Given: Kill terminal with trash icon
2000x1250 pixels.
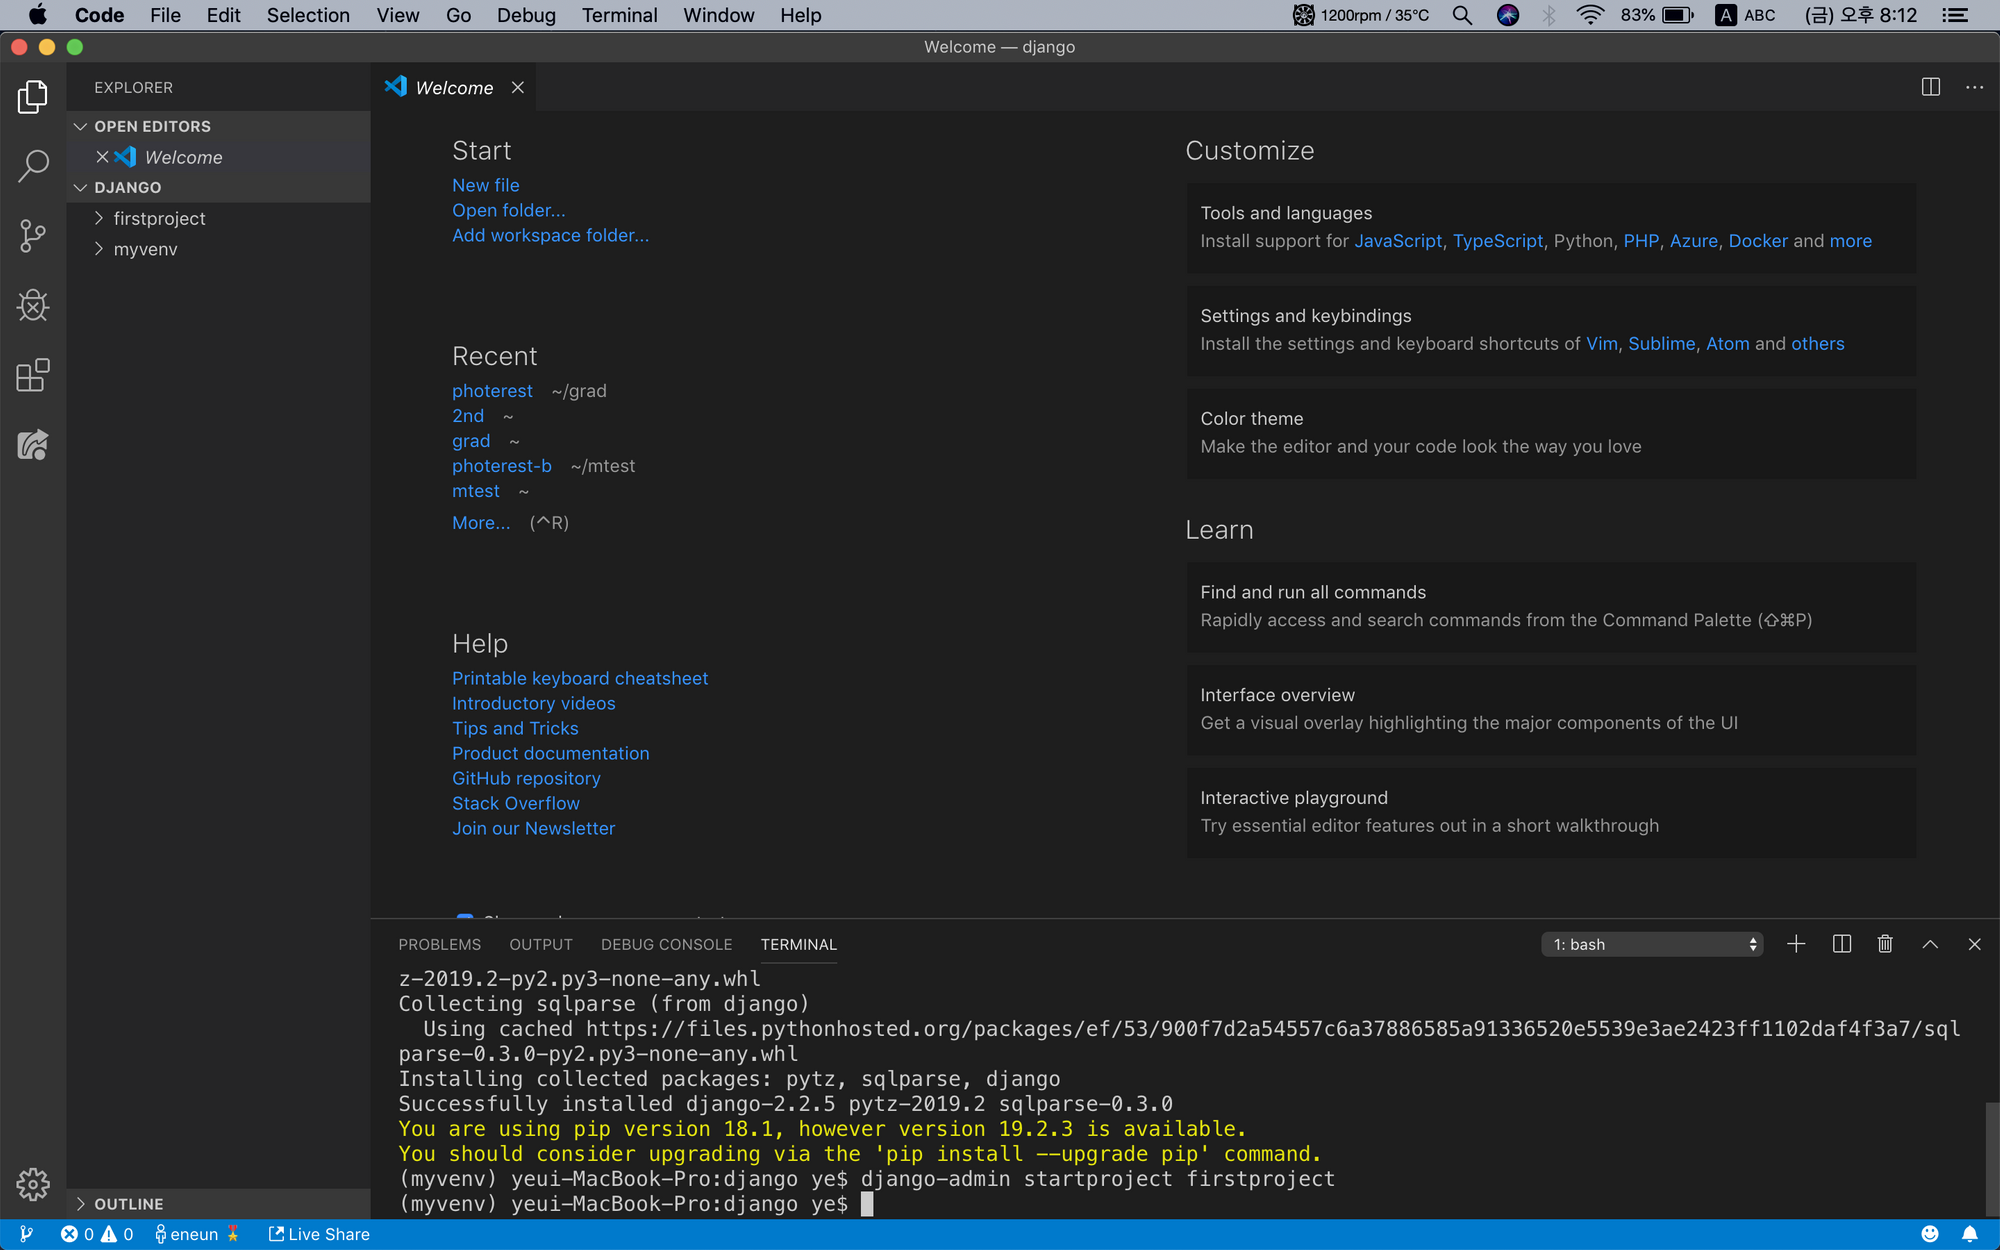Looking at the screenshot, I should (1885, 944).
